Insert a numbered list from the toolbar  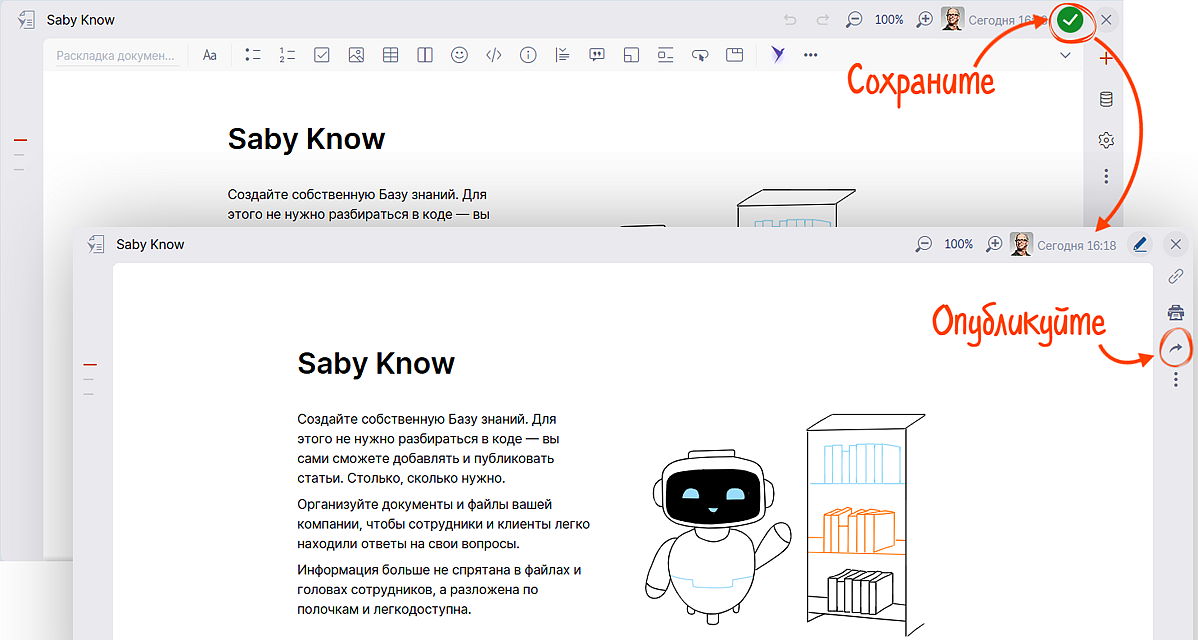pos(287,55)
